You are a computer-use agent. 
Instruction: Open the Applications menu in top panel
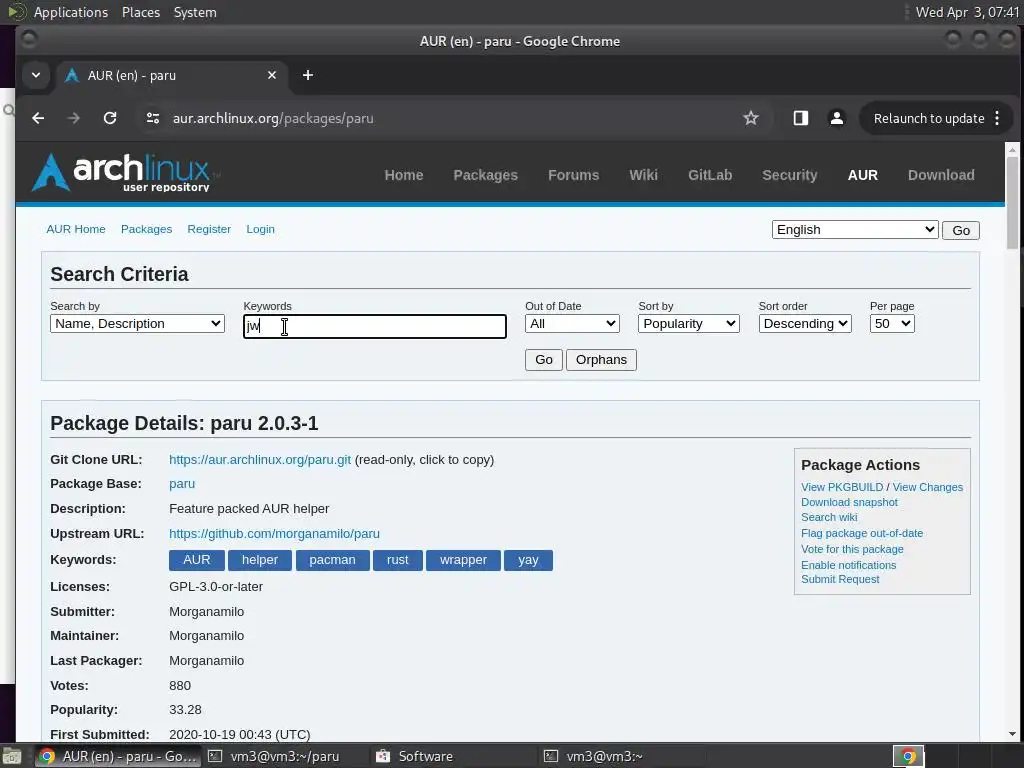[71, 12]
